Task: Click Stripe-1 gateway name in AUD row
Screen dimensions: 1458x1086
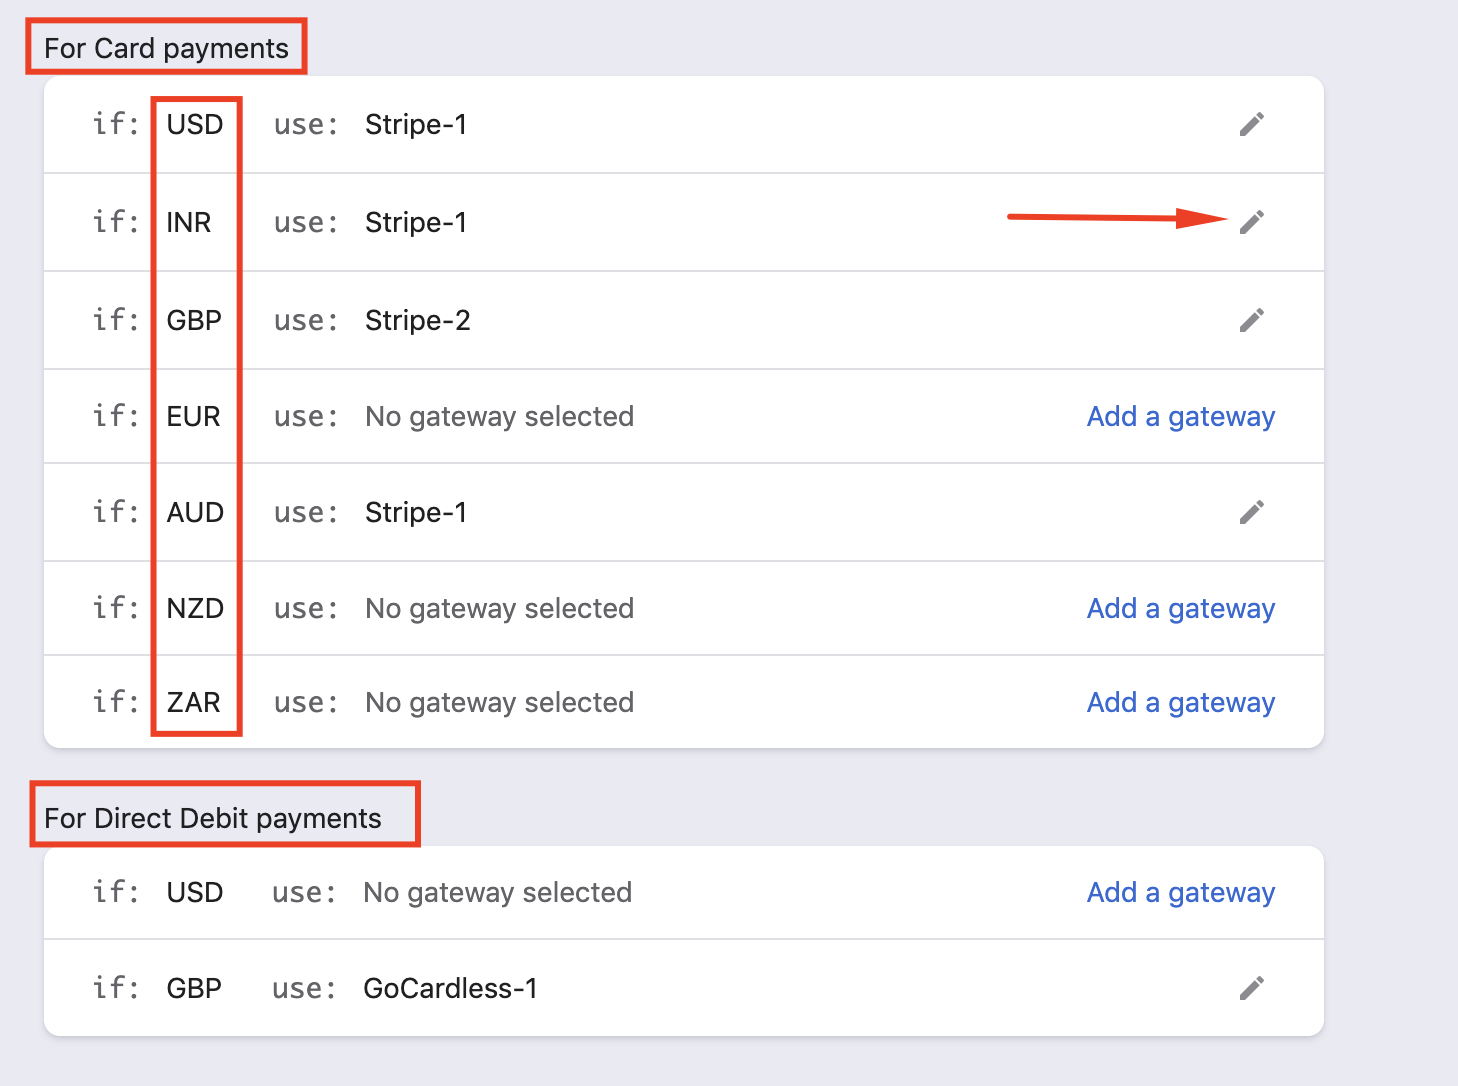Action: (x=416, y=513)
